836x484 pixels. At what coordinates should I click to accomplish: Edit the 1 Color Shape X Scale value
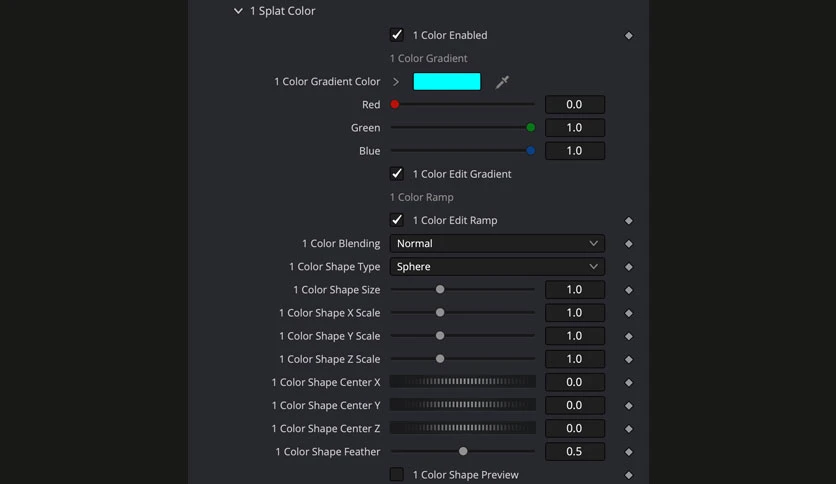point(575,313)
